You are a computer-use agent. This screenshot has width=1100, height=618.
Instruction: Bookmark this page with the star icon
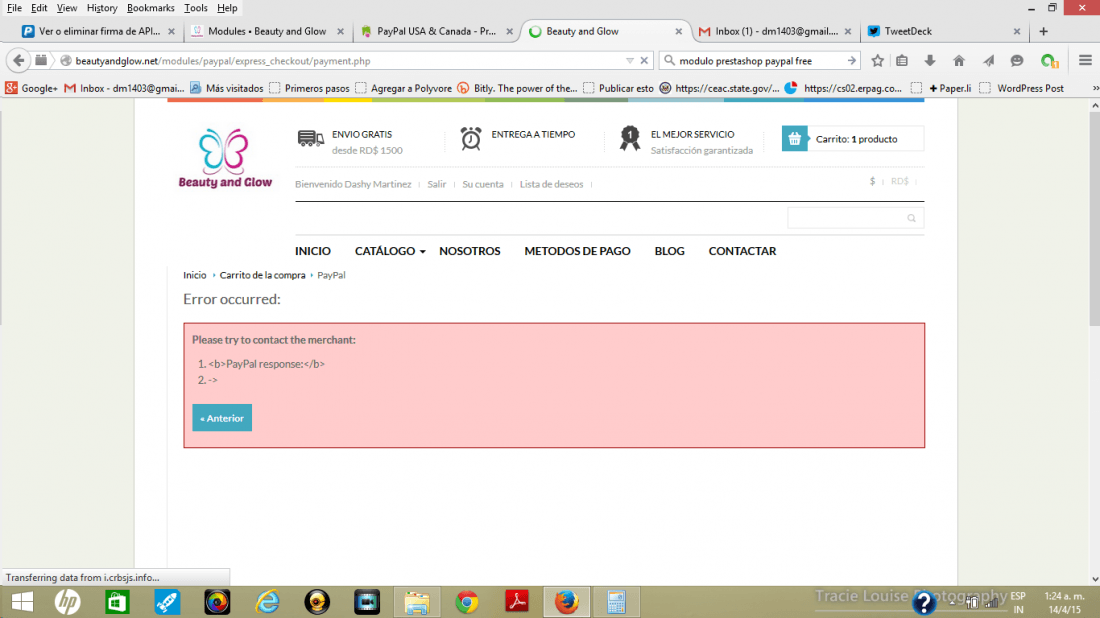pyautogui.click(x=877, y=61)
